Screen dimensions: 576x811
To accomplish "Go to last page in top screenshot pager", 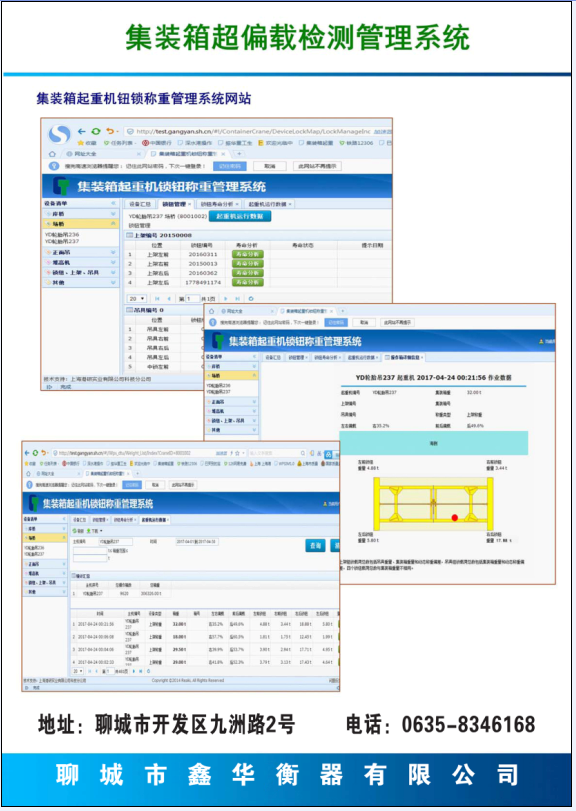I will [237, 298].
